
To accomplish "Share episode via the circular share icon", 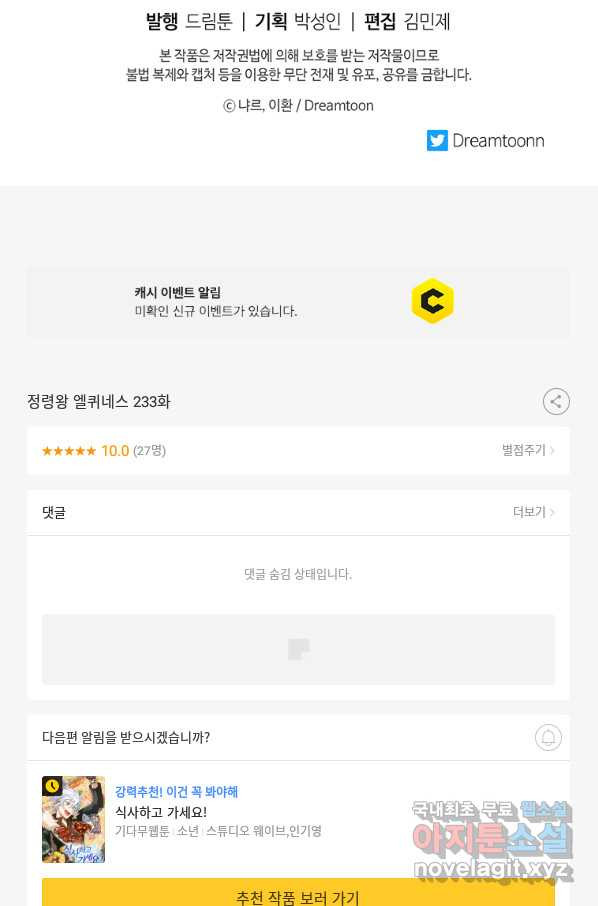I will (556, 402).
